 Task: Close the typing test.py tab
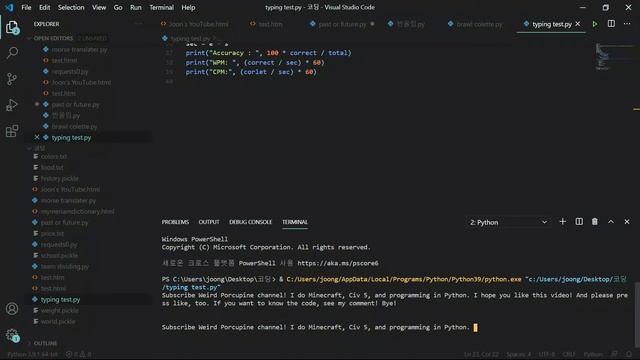(578, 24)
